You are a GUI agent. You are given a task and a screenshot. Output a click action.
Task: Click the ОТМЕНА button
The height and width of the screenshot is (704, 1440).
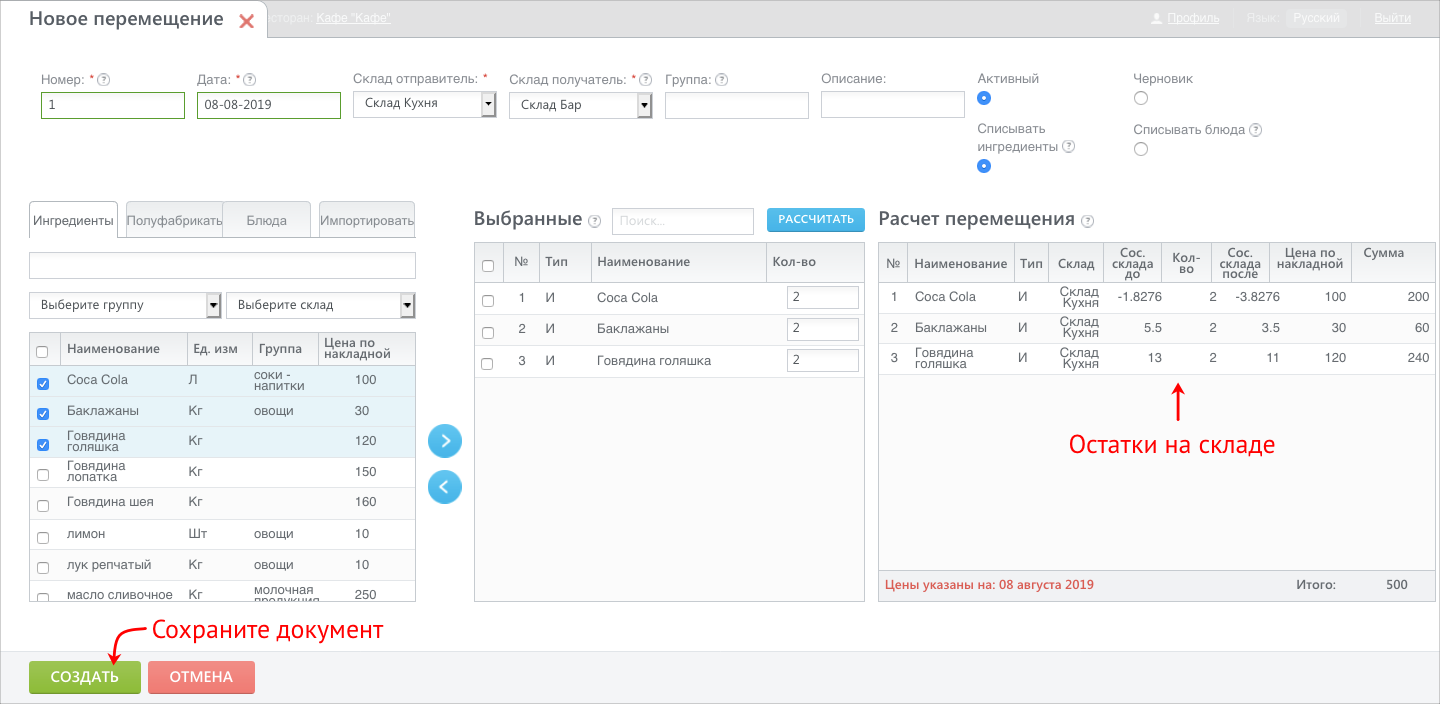coord(201,677)
